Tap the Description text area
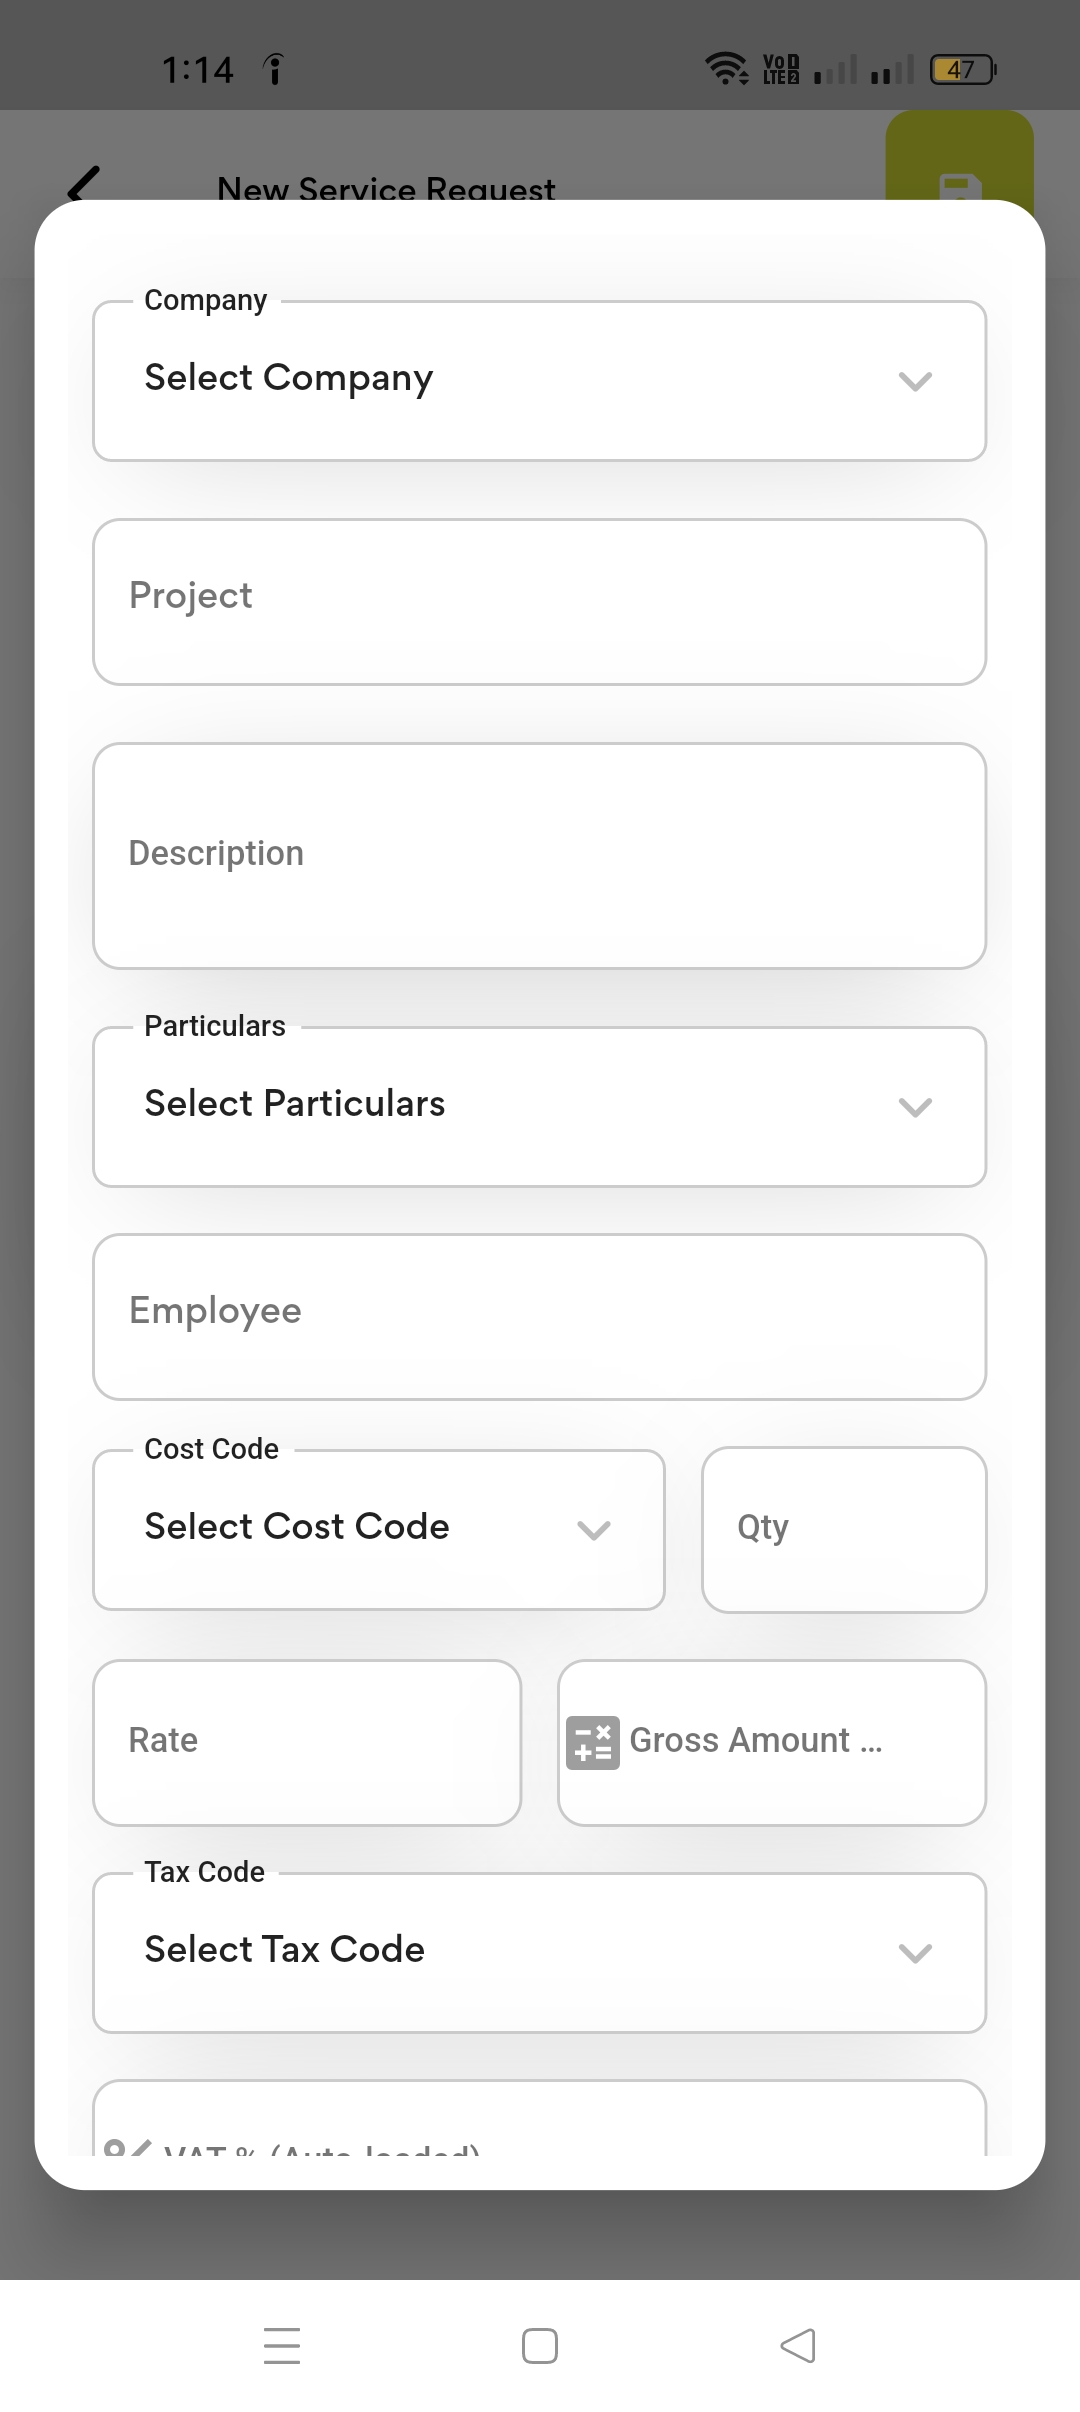Viewport: 1080px width, 2412px height. (539, 855)
